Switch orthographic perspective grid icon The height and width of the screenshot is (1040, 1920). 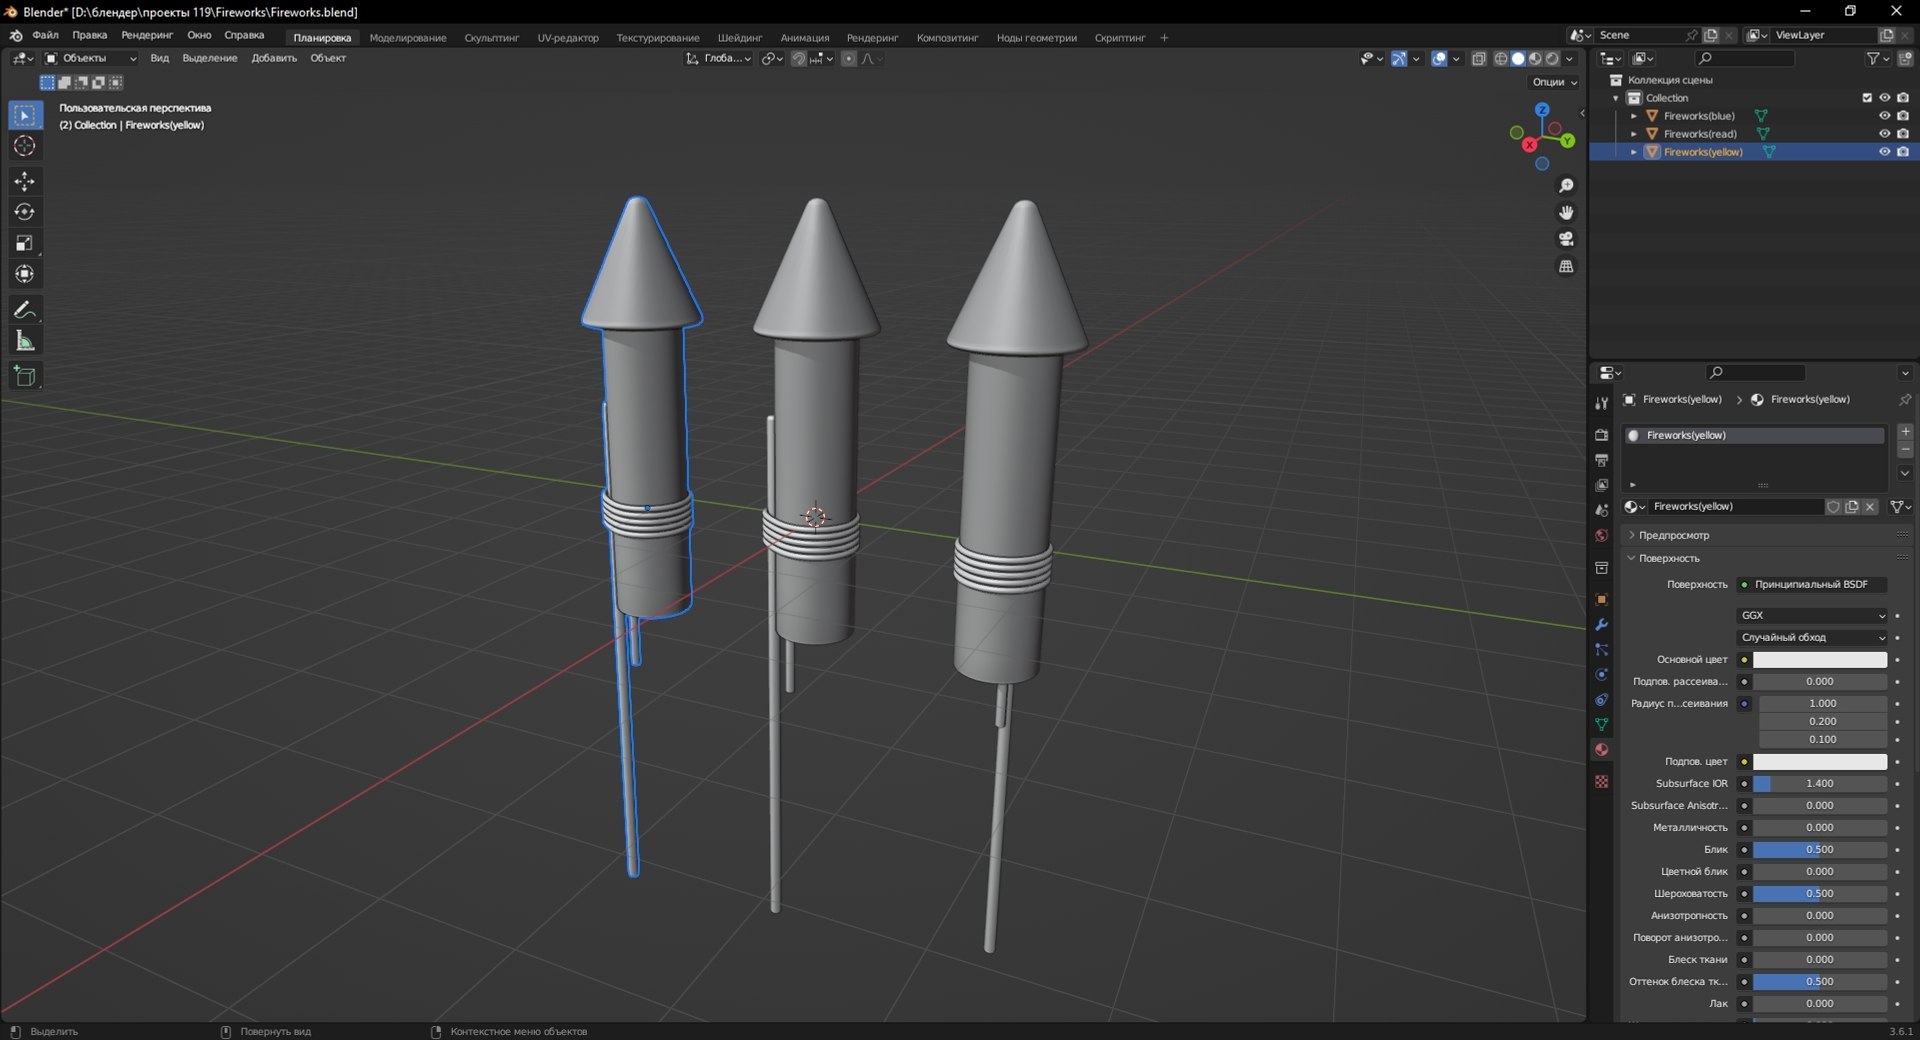coord(1566,266)
